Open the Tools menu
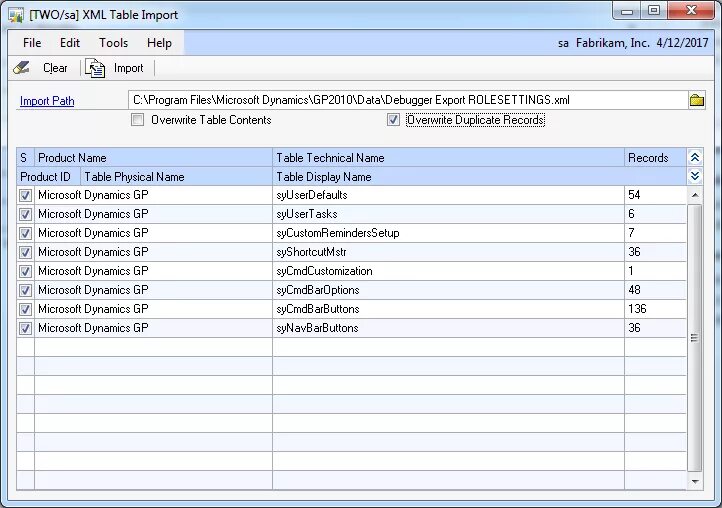 113,43
